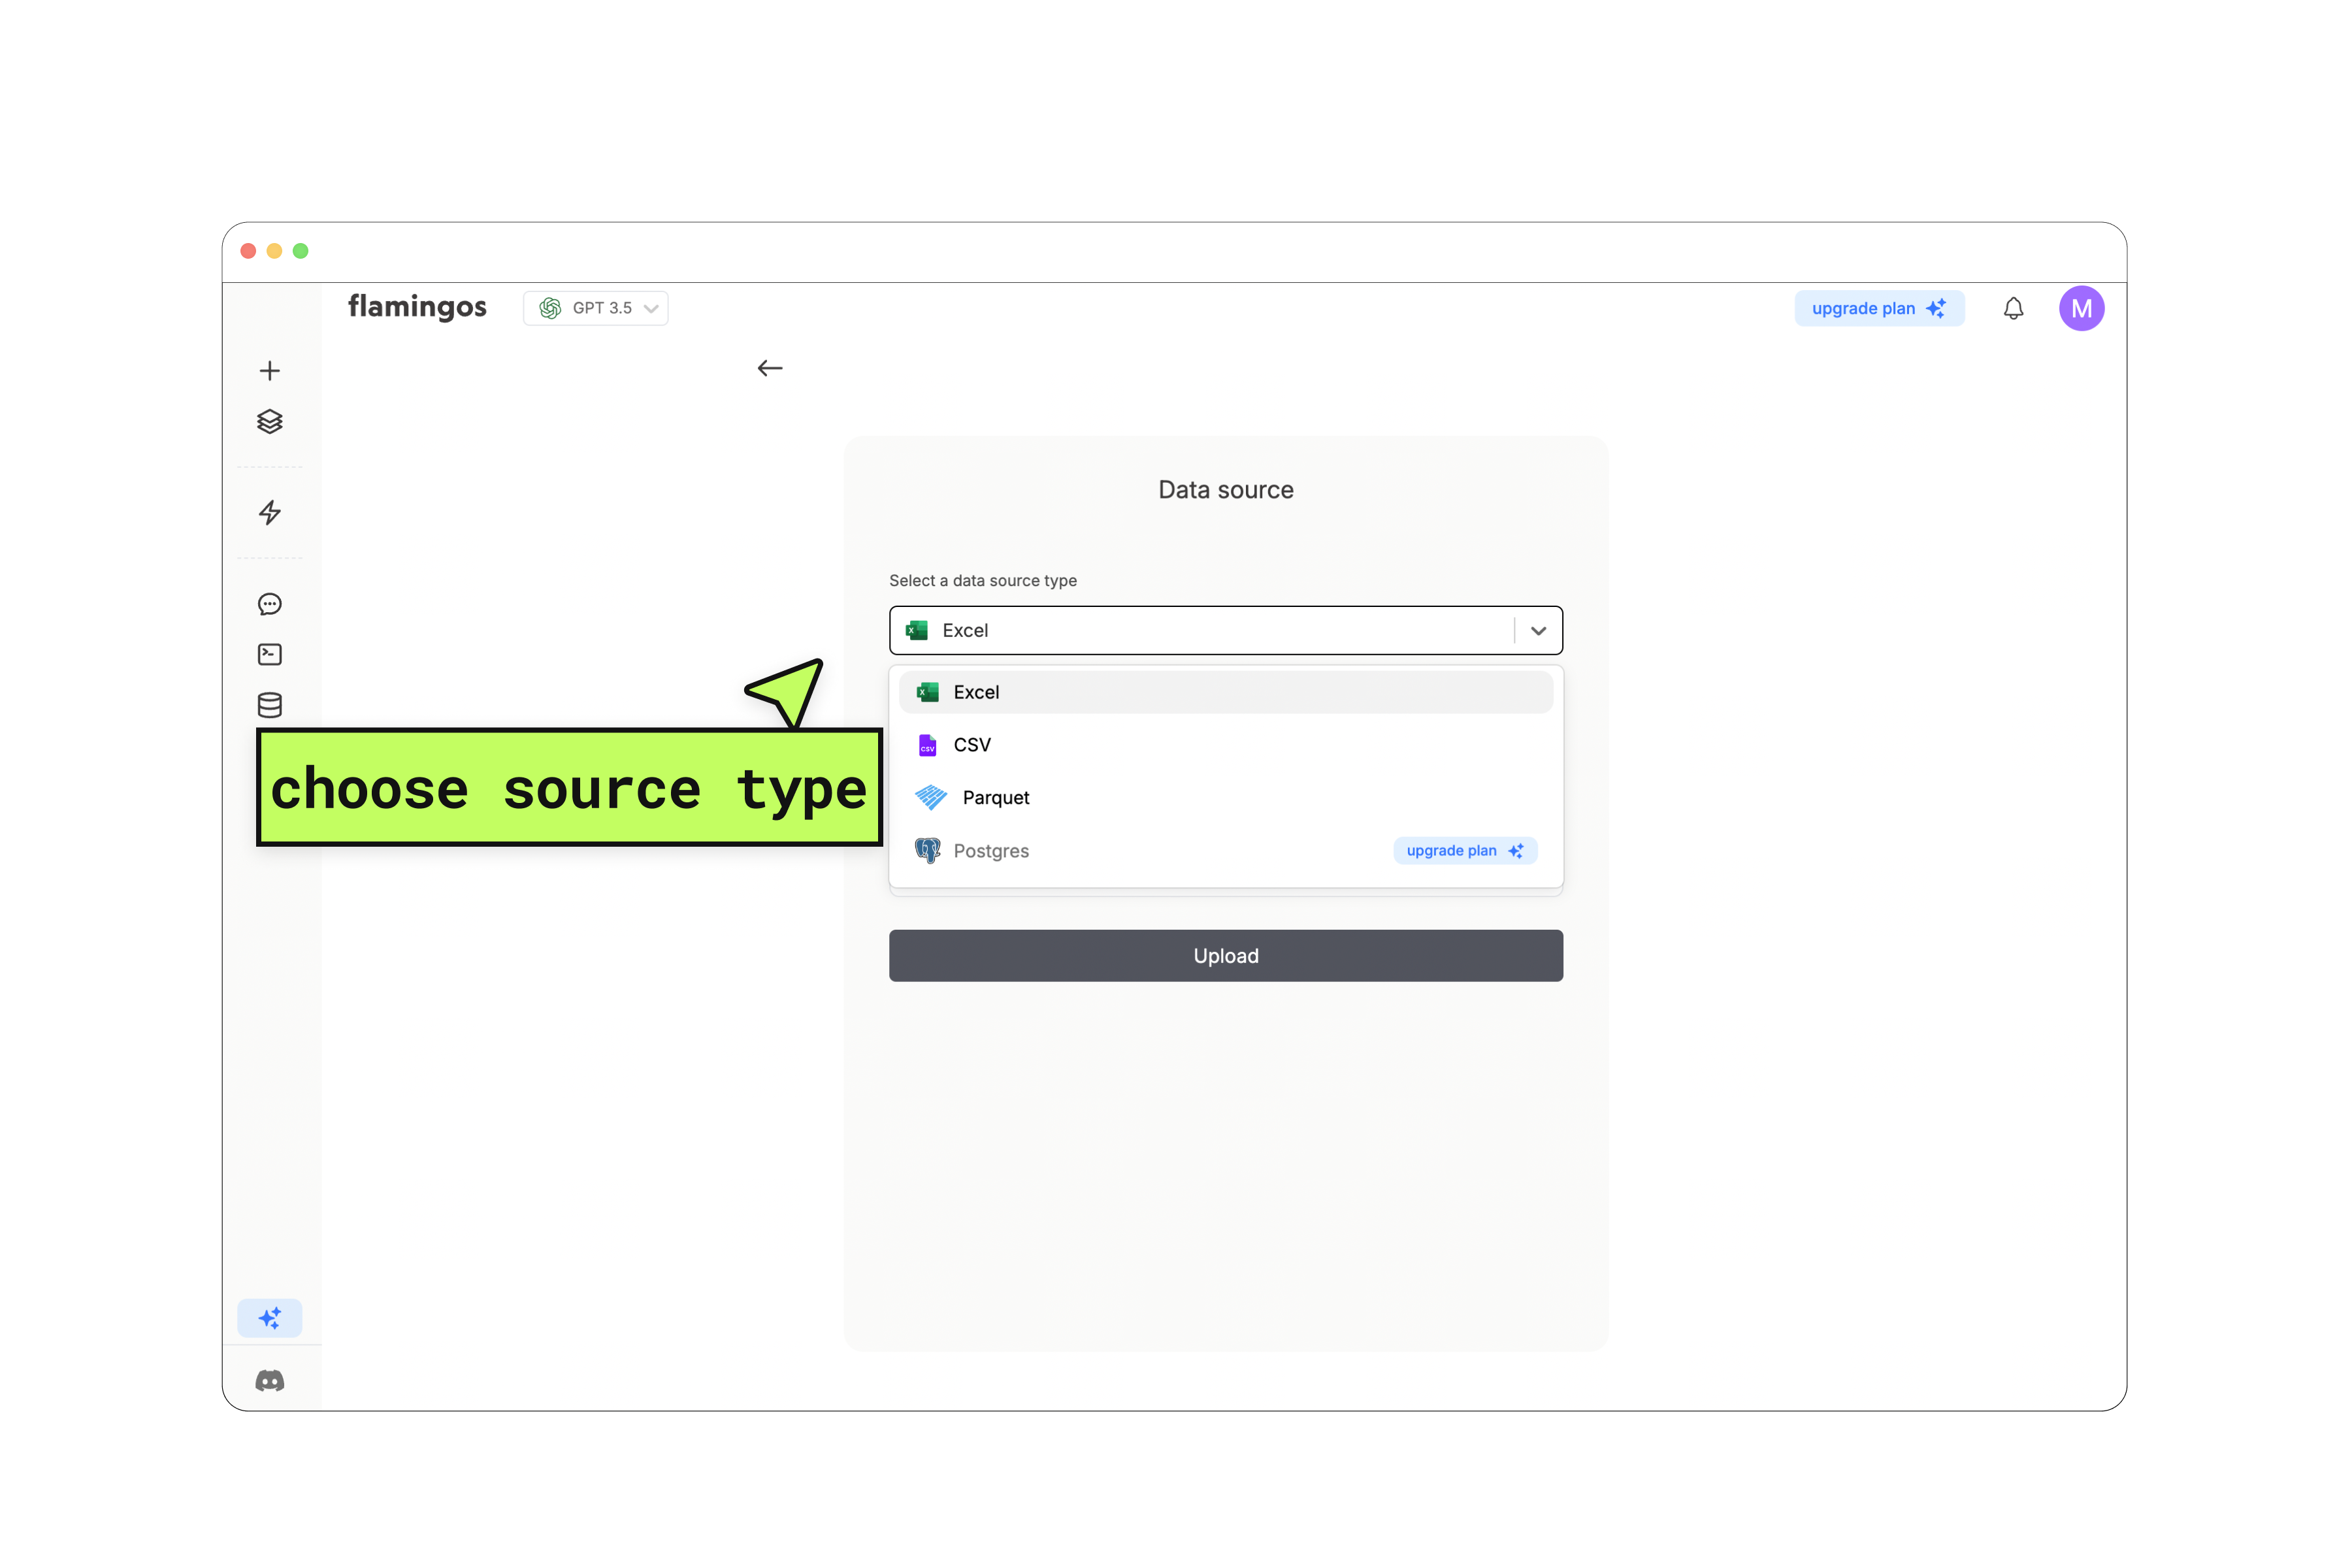
Task: Click the lightning bolt sidebar icon
Action: [x=270, y=513]
